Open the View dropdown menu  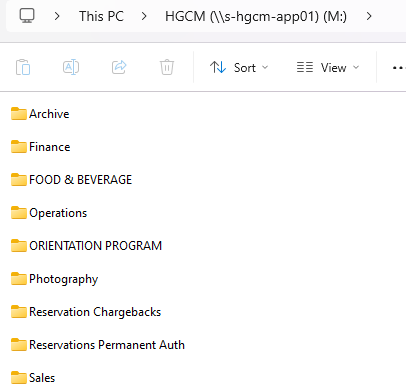(328, 68)
